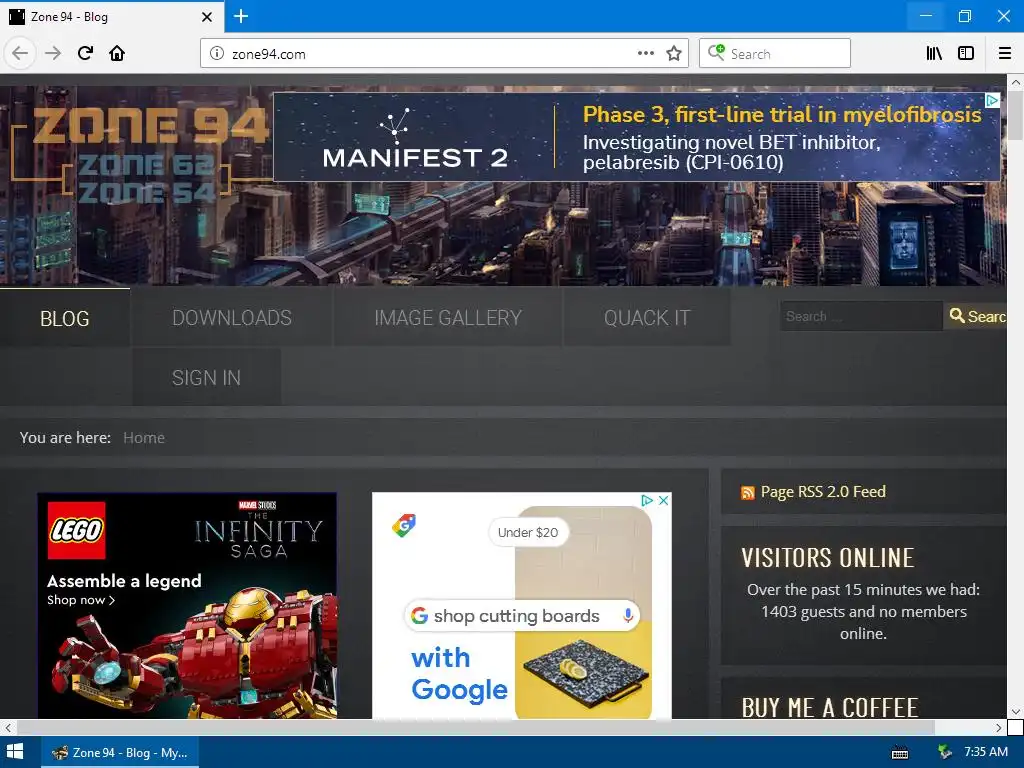Close the Google cutting boards ad

[663, 500]
